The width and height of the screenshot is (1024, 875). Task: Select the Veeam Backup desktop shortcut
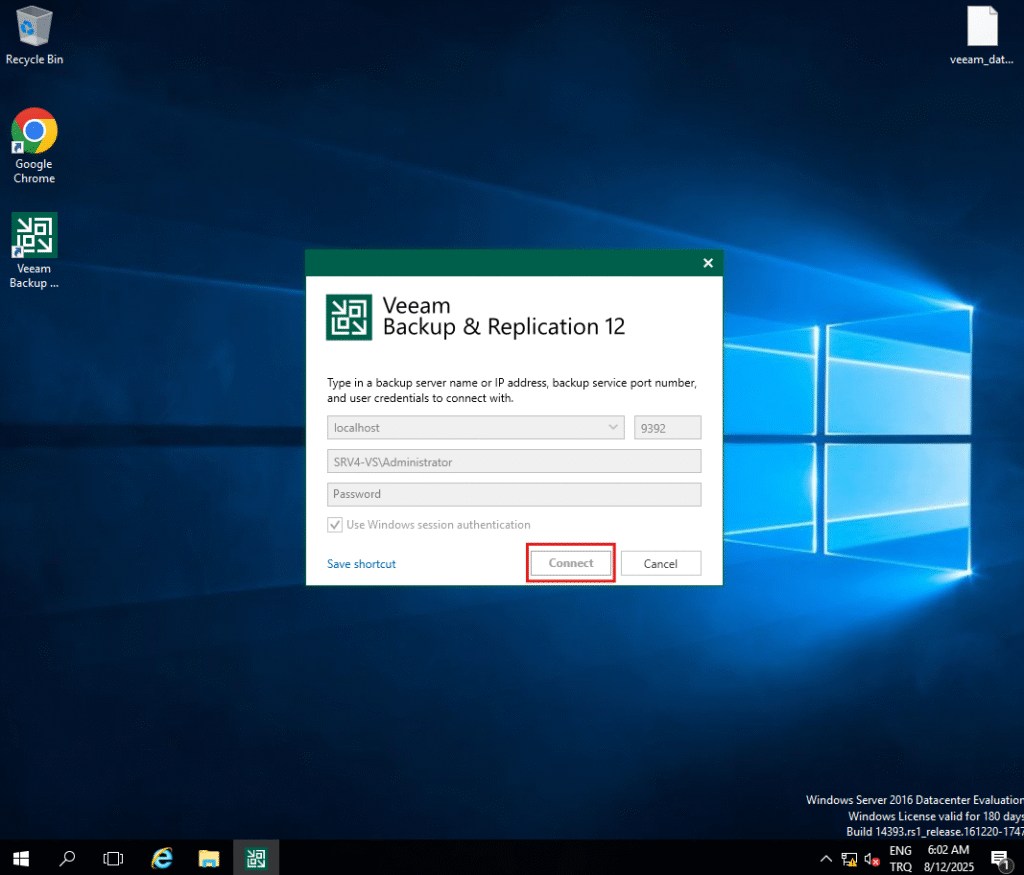pos(34,251)
